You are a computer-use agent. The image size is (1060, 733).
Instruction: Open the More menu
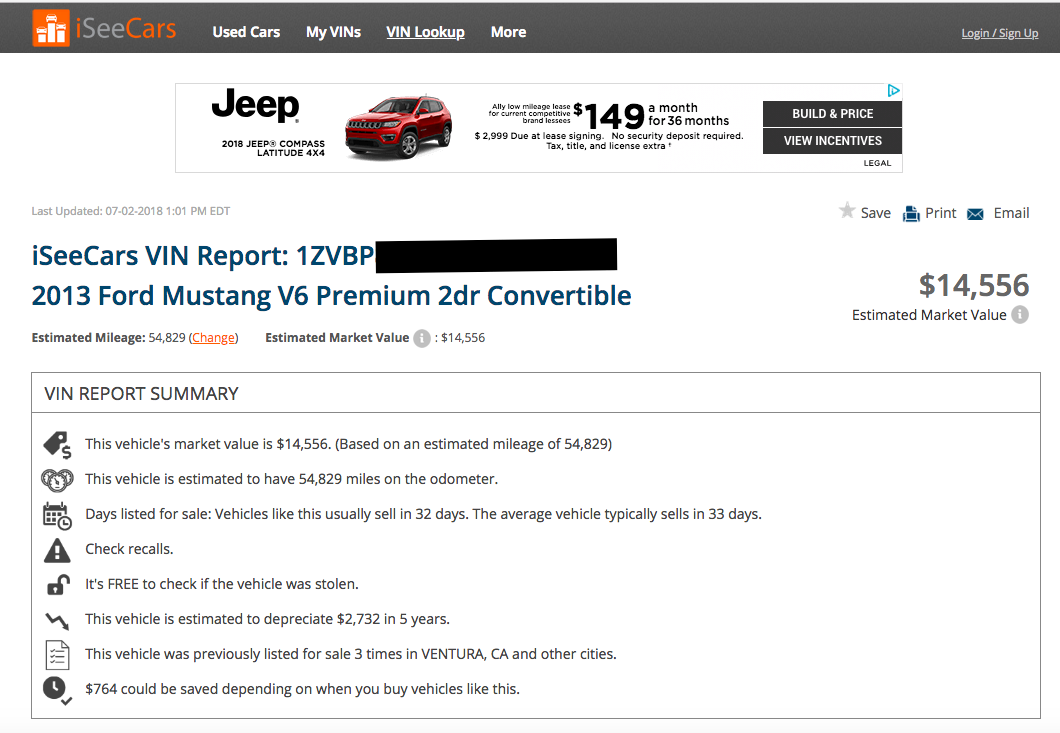[508, 32]
